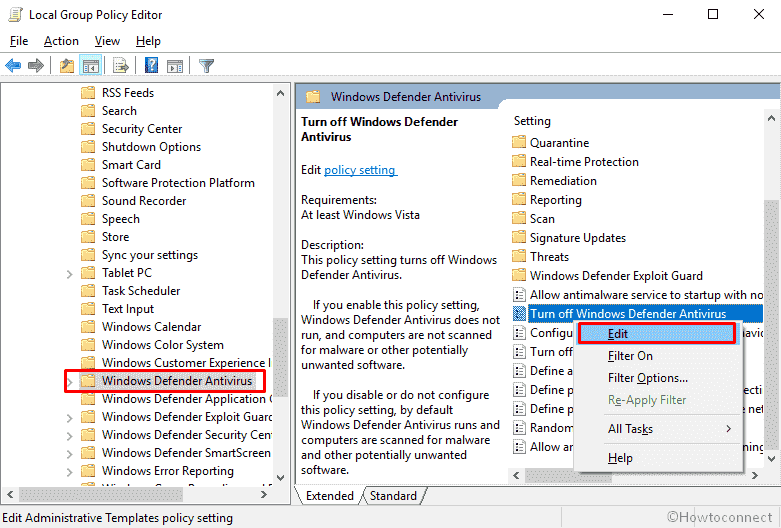The height and width of the screenshot is (528, 781).
Task: Click the Smart Card folder icon
Action: point(88,164)
